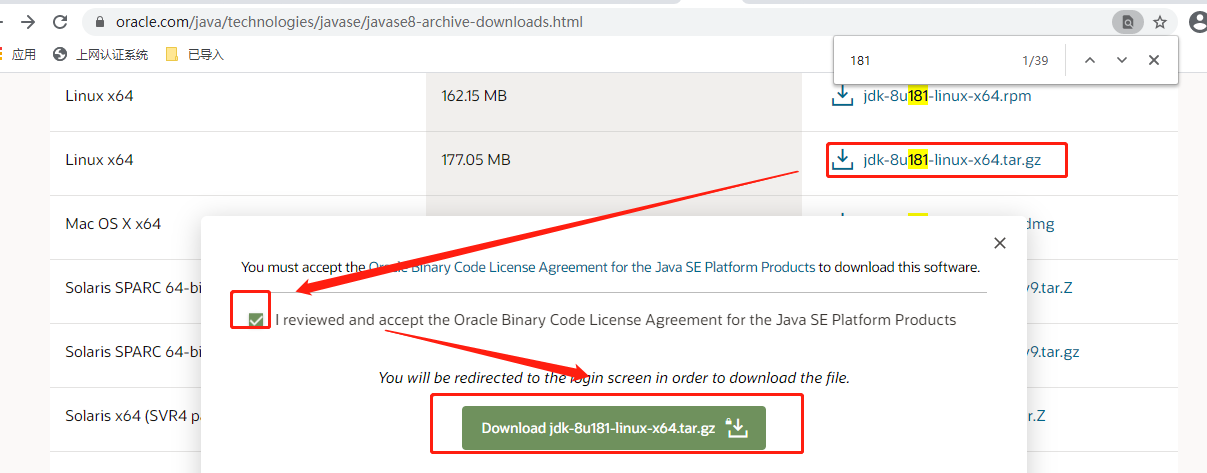Screen dimensions: 1207x473
Task: Click Linux x64 label in the 177.05 MB row
Action: 99,159
